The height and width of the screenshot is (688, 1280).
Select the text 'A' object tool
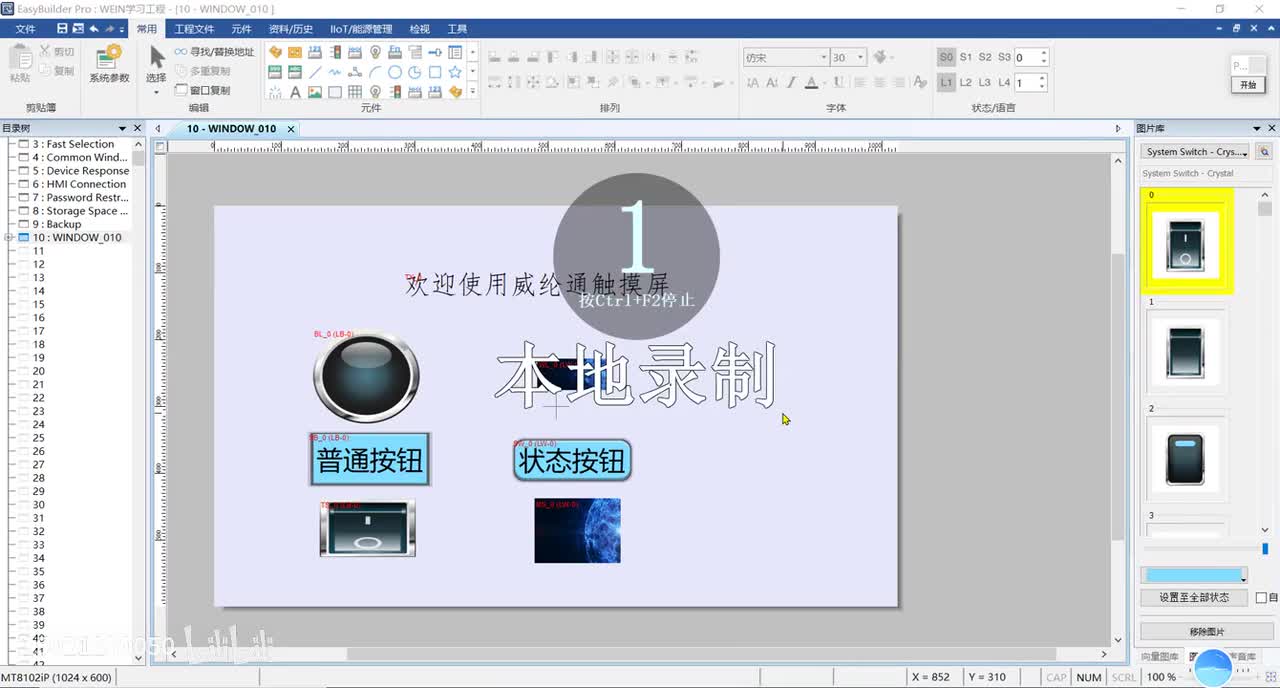(x=295, y=92)
